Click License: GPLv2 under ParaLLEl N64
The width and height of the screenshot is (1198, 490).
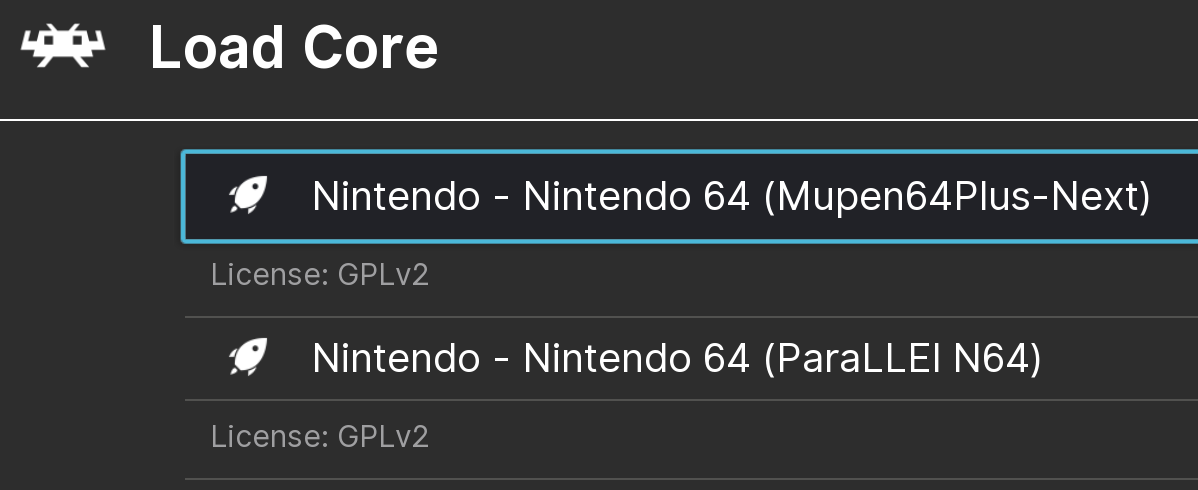(x=320, y=437)
